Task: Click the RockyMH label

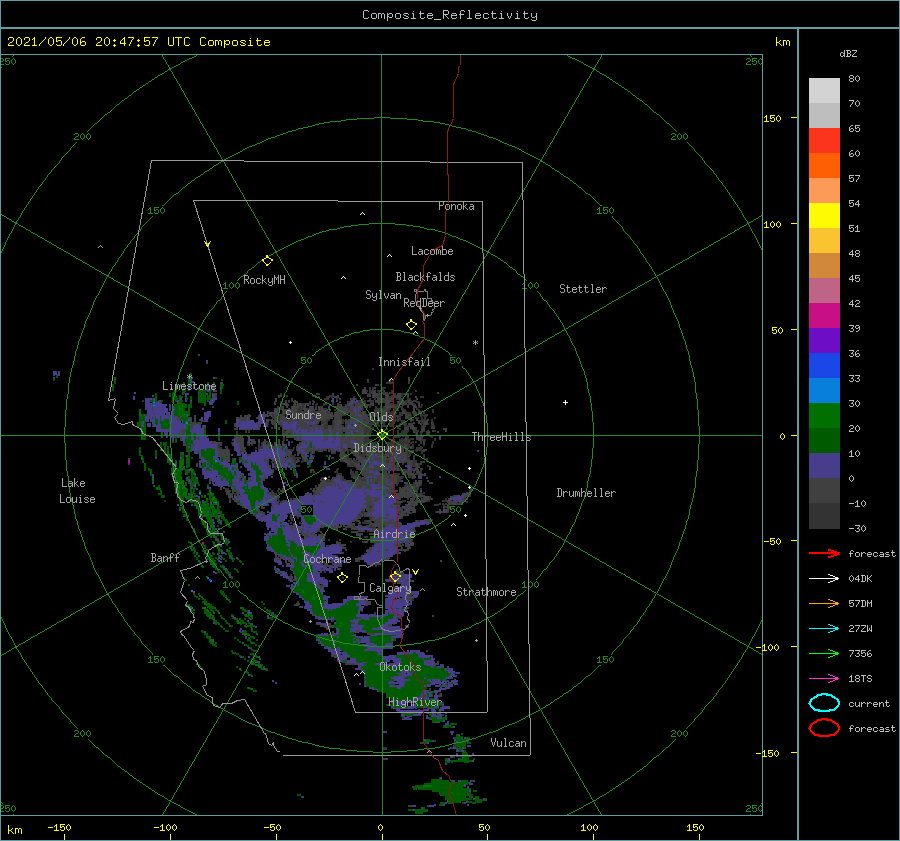Action: tap(264, 280)
